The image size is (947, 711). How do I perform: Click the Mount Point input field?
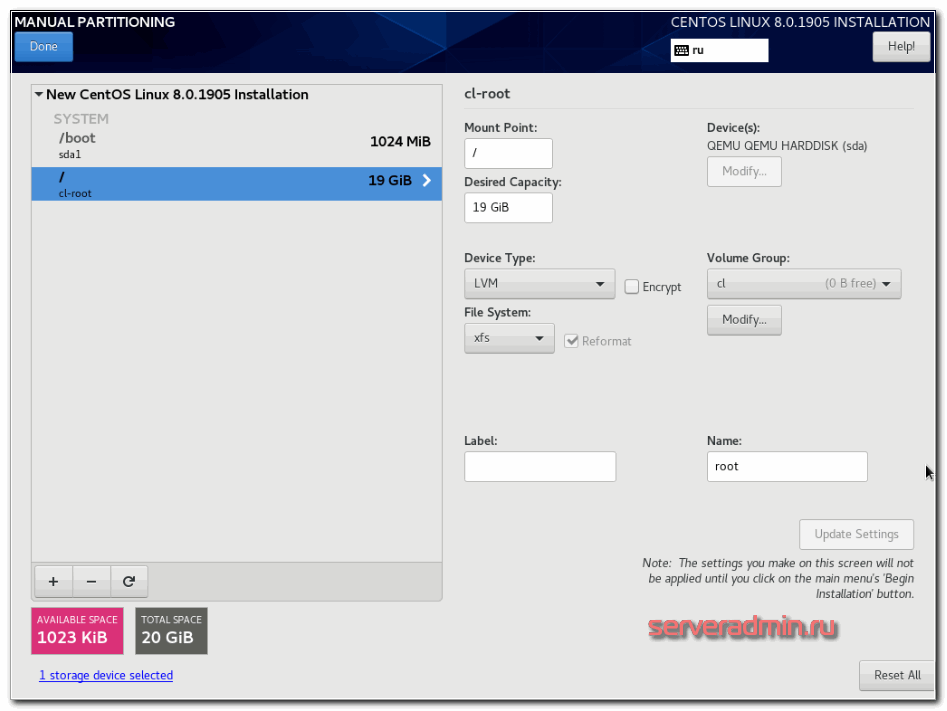(508, 153)
